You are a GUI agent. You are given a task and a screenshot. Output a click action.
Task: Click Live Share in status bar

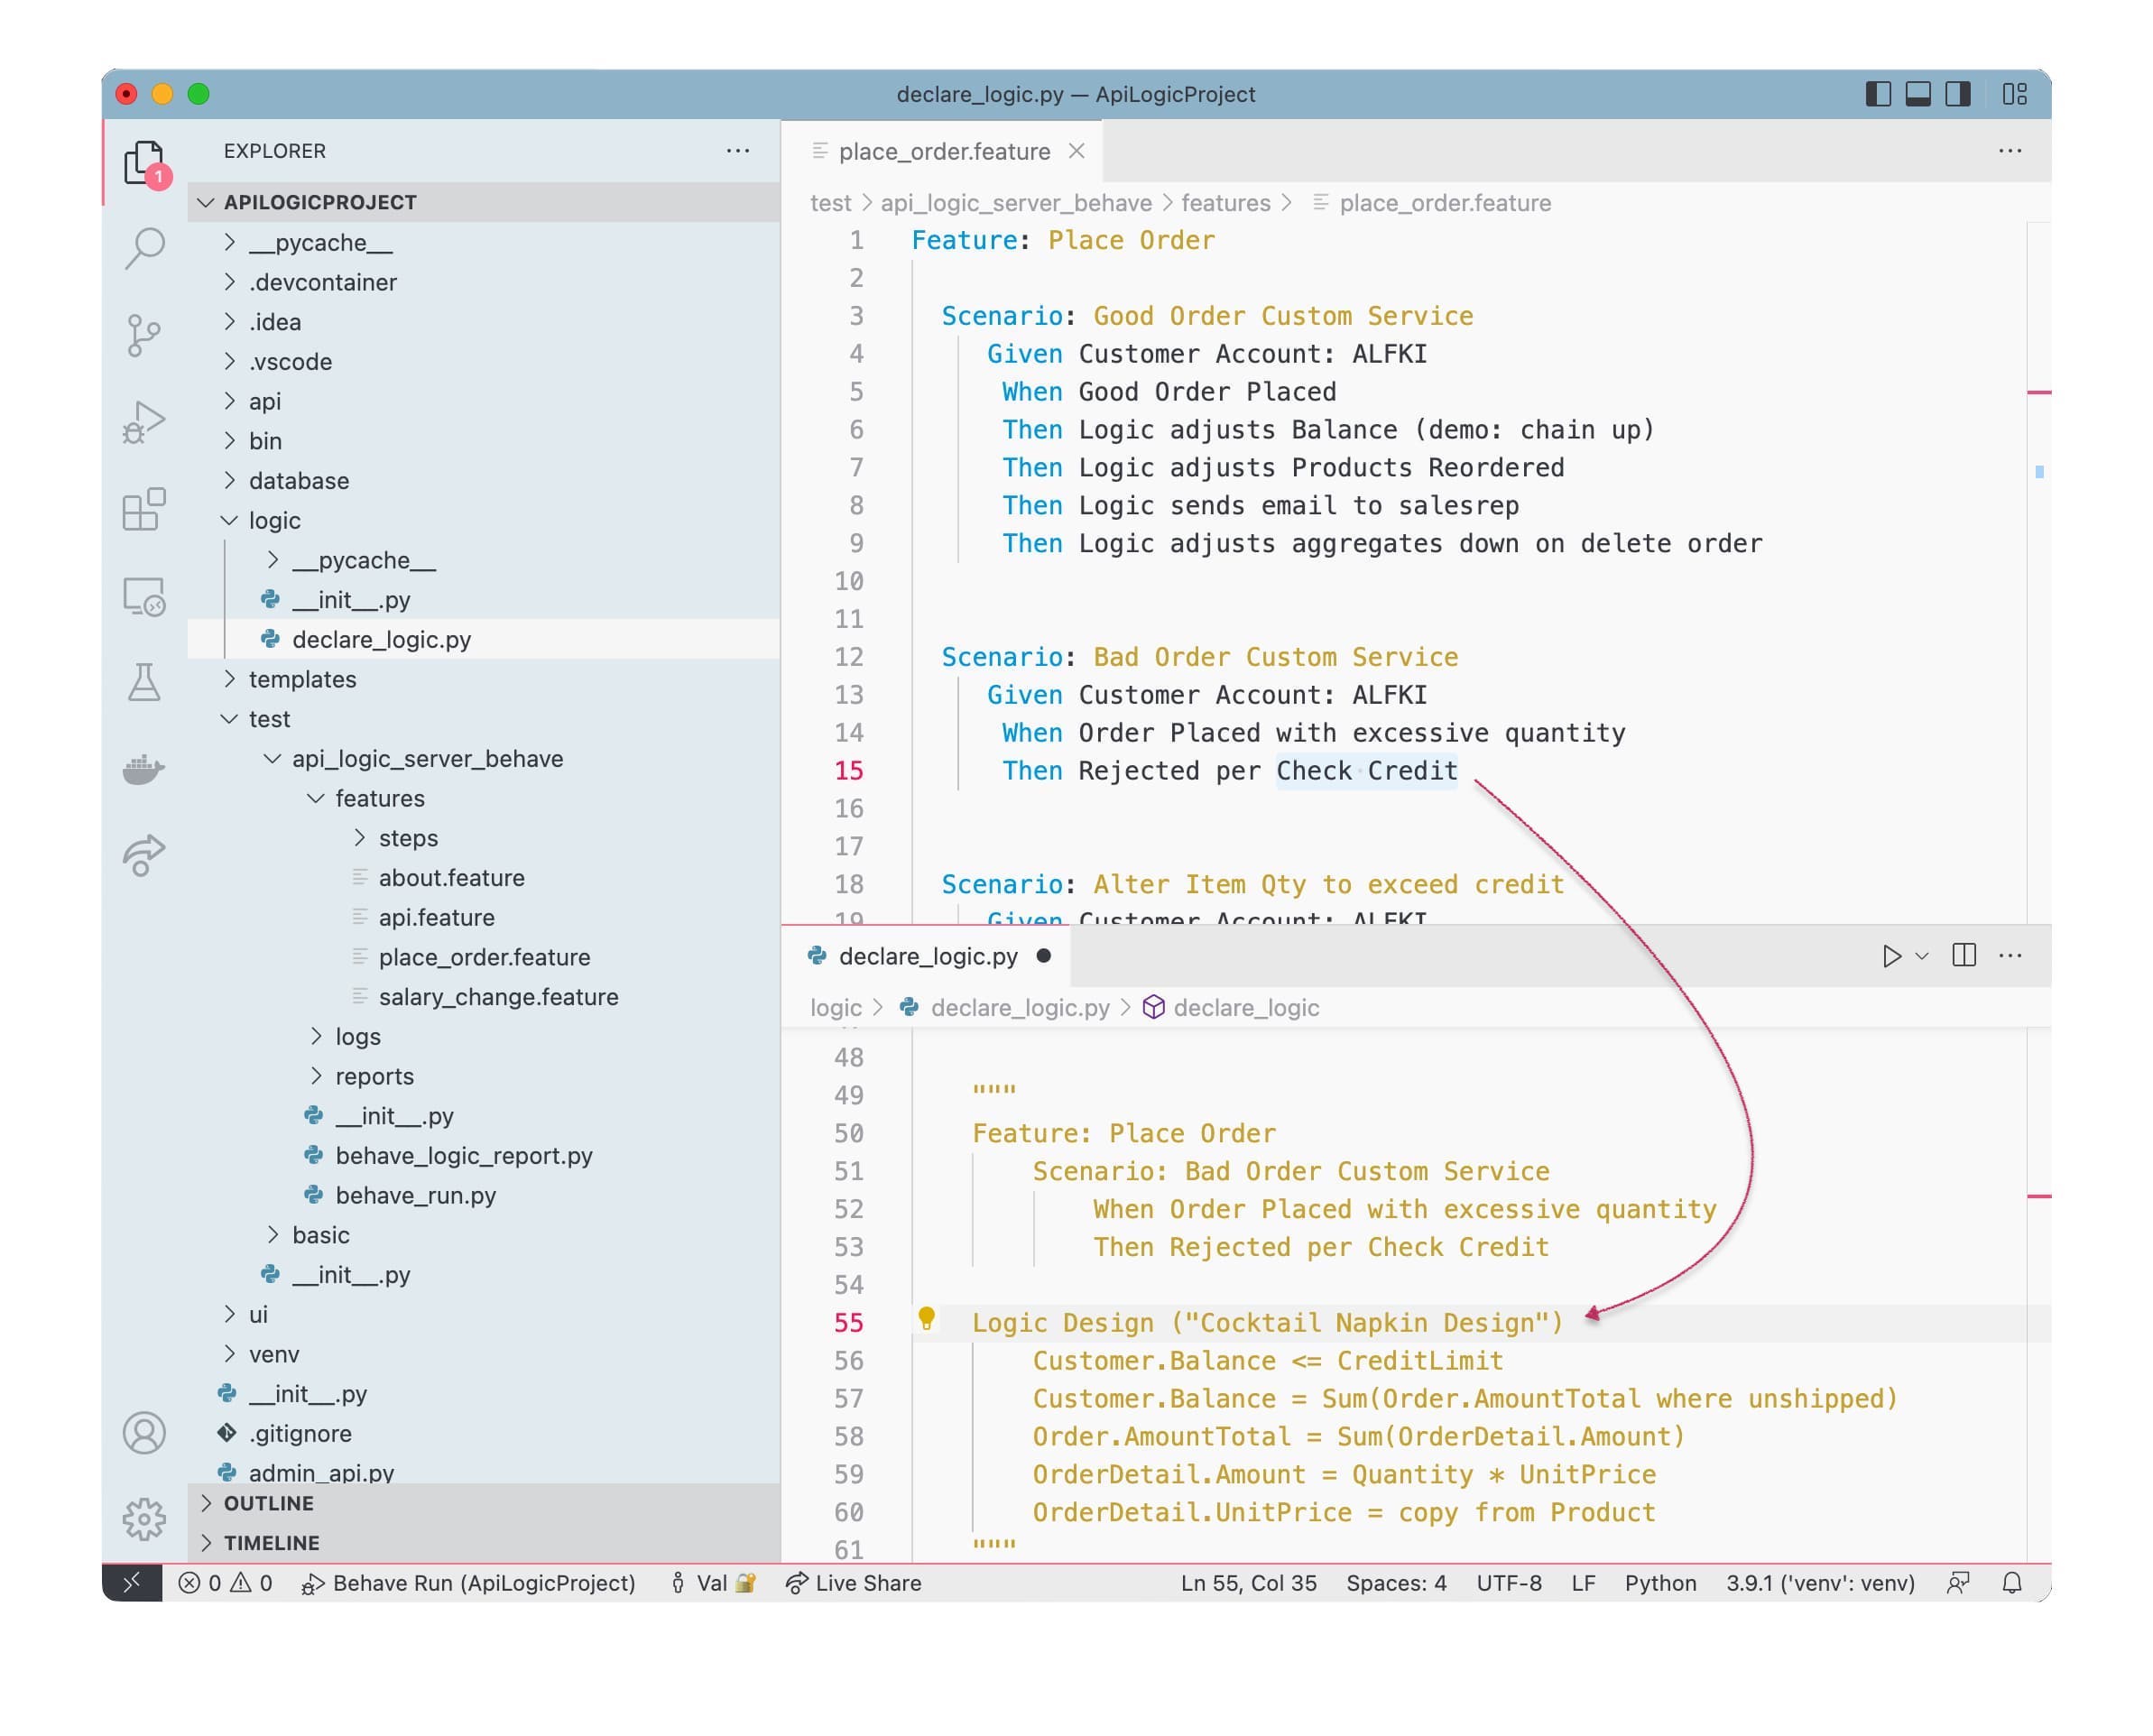pos(855,1583)
